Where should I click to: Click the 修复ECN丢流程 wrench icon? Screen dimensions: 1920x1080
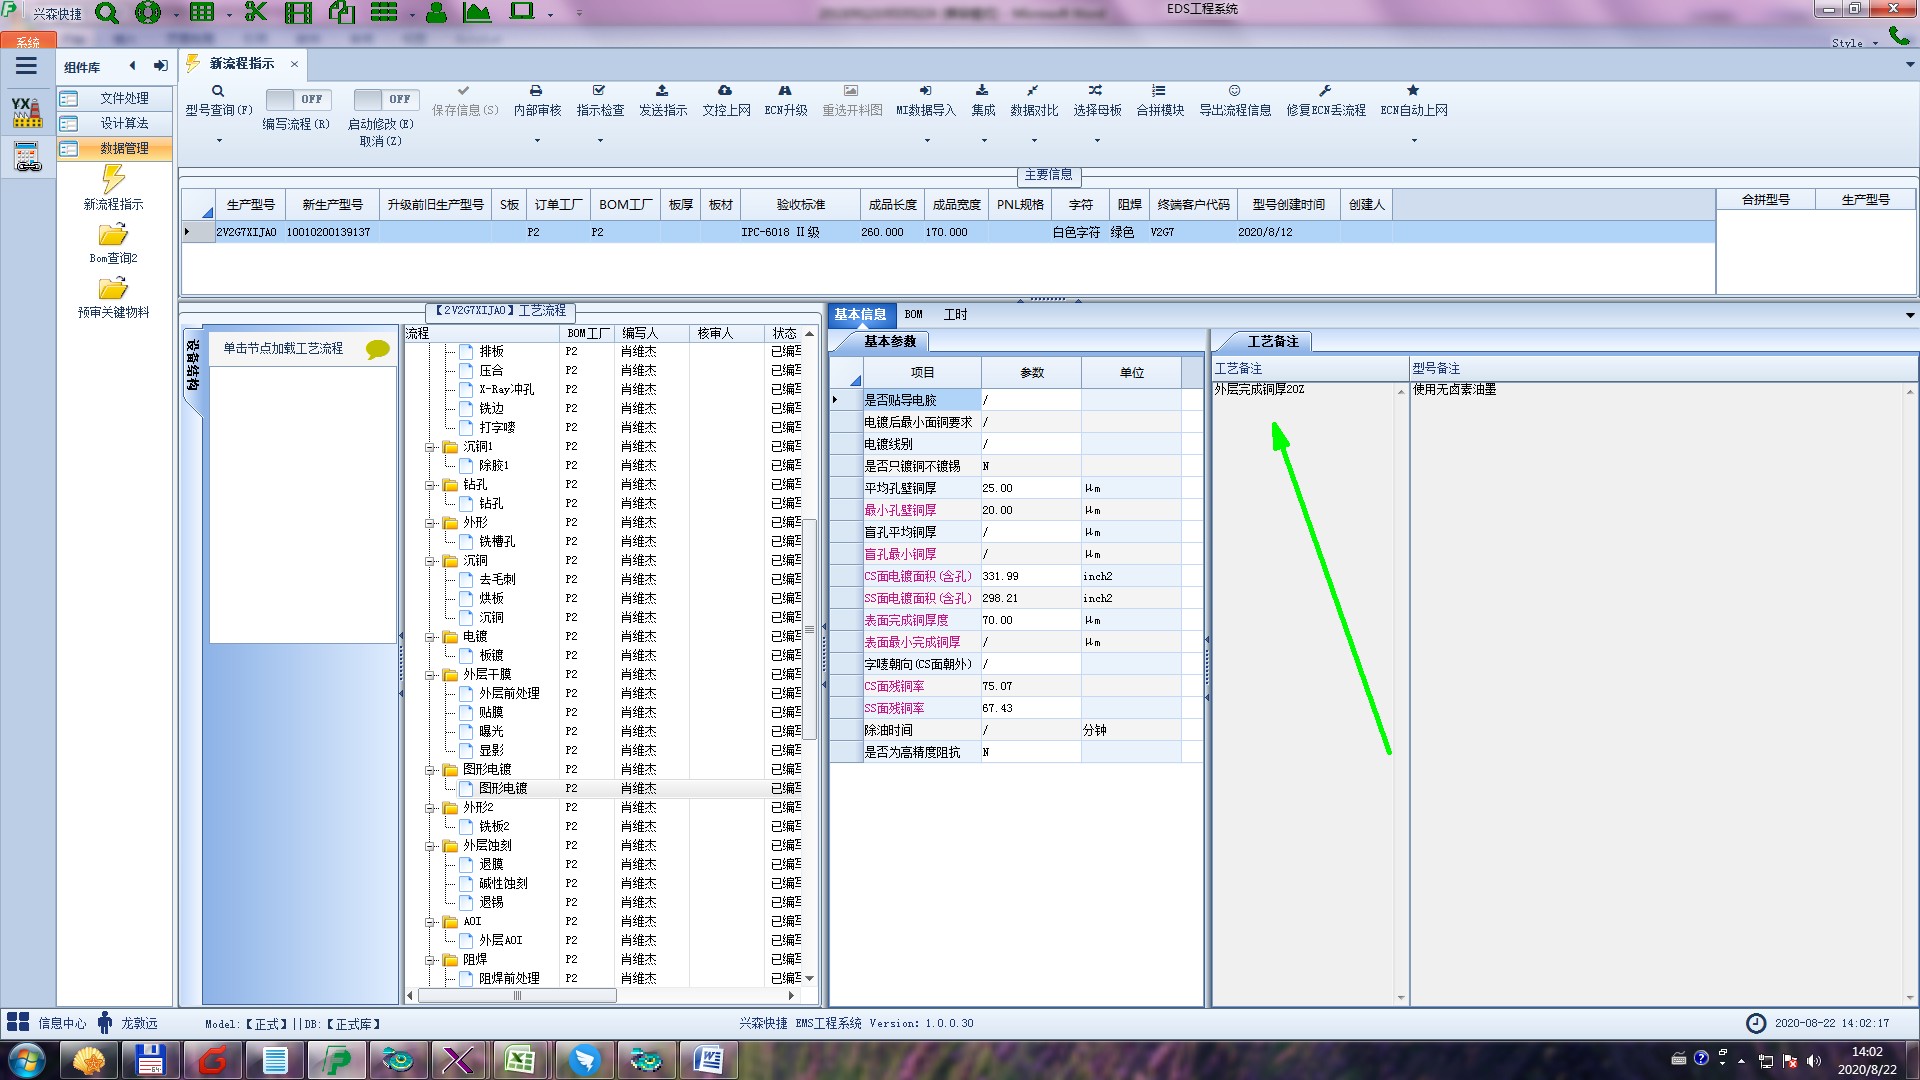point(1325,91)
